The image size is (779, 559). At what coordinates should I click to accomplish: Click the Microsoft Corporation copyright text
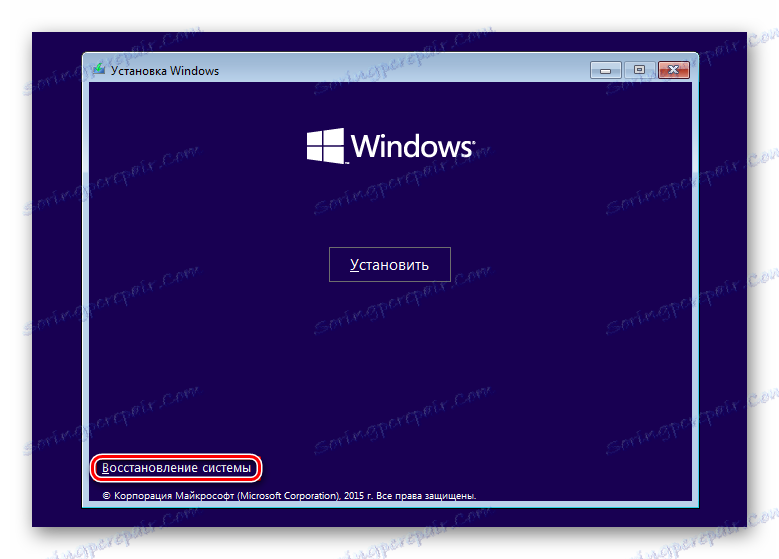point(289,495)
